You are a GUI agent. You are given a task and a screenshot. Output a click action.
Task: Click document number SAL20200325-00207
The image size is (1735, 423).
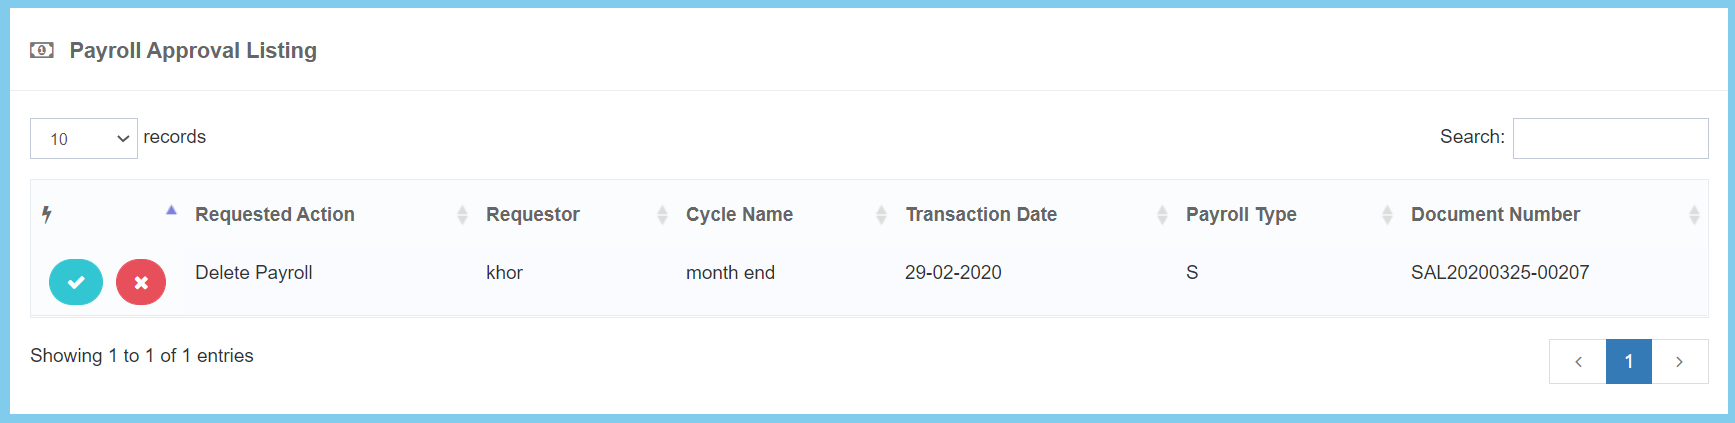[1500, 272]
